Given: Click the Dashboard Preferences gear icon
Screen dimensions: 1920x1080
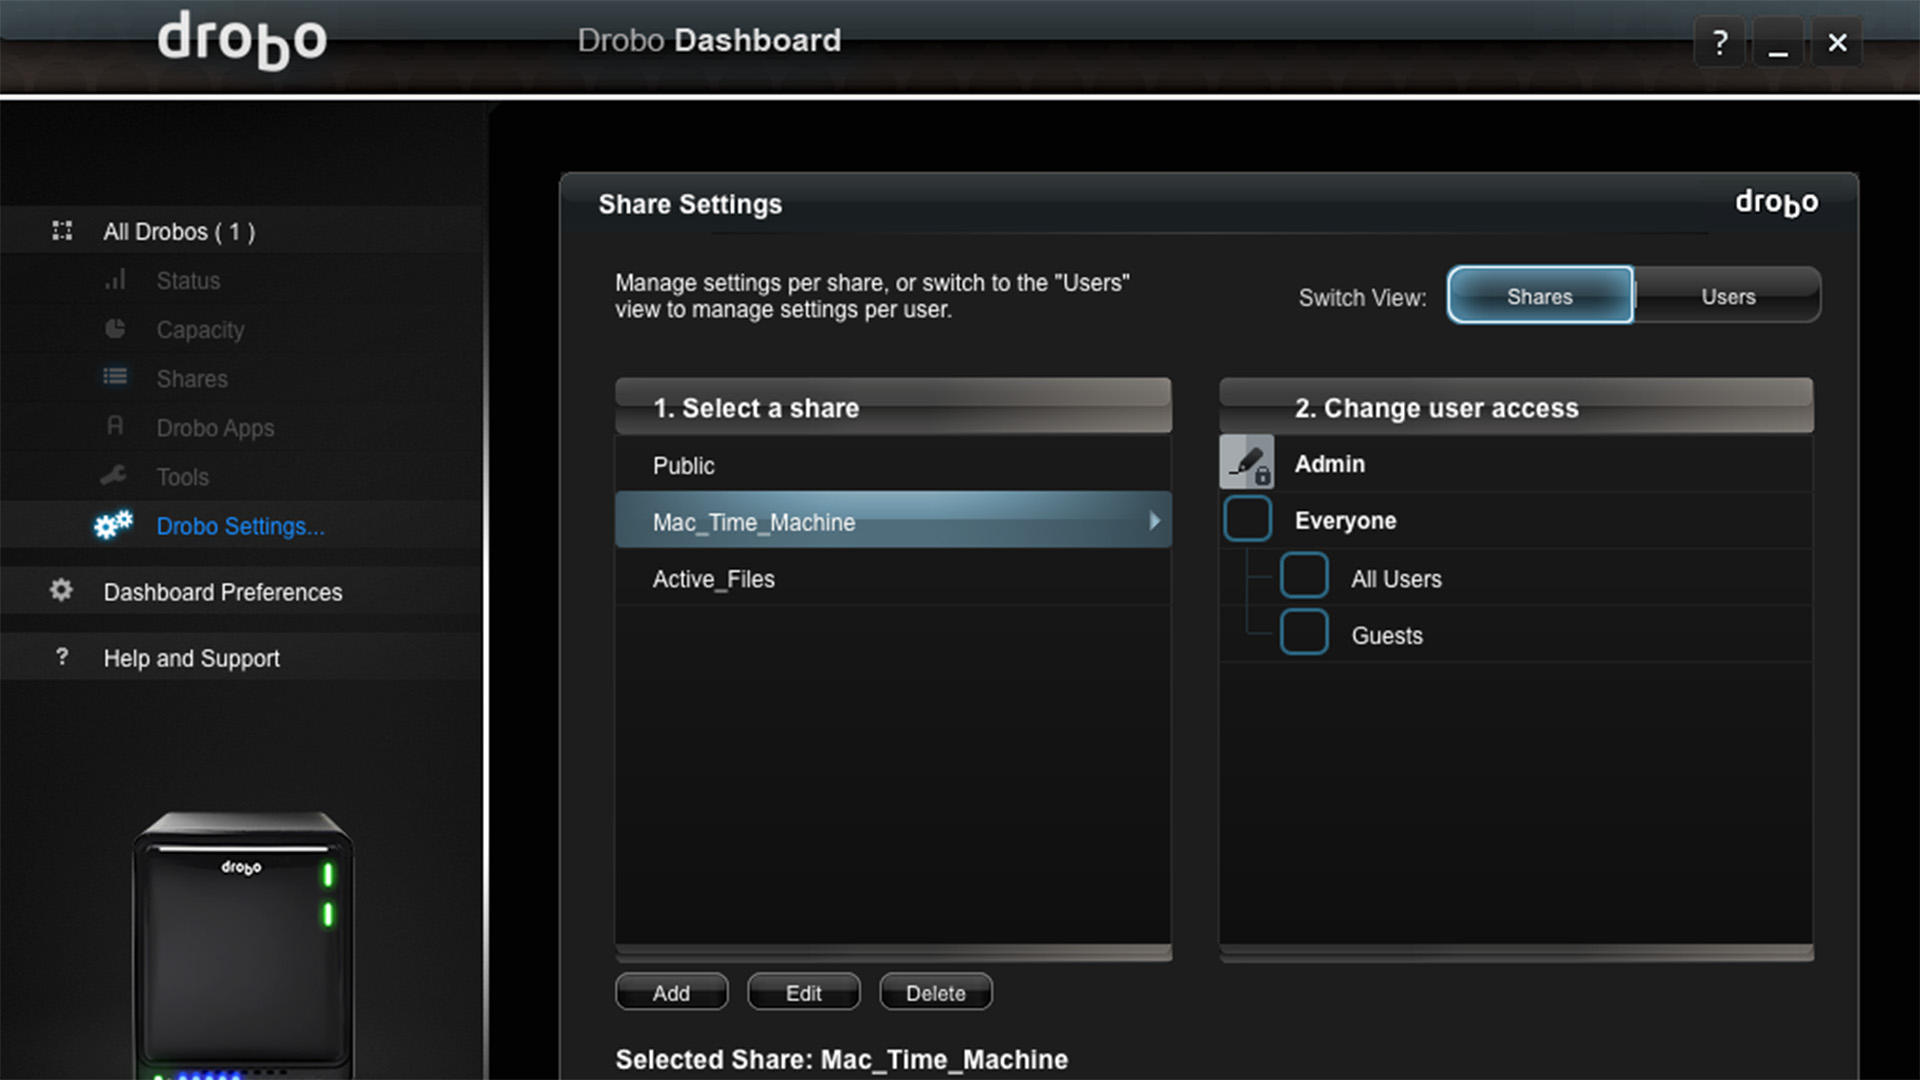Looking at the screenshot, I should pos(61,591).
